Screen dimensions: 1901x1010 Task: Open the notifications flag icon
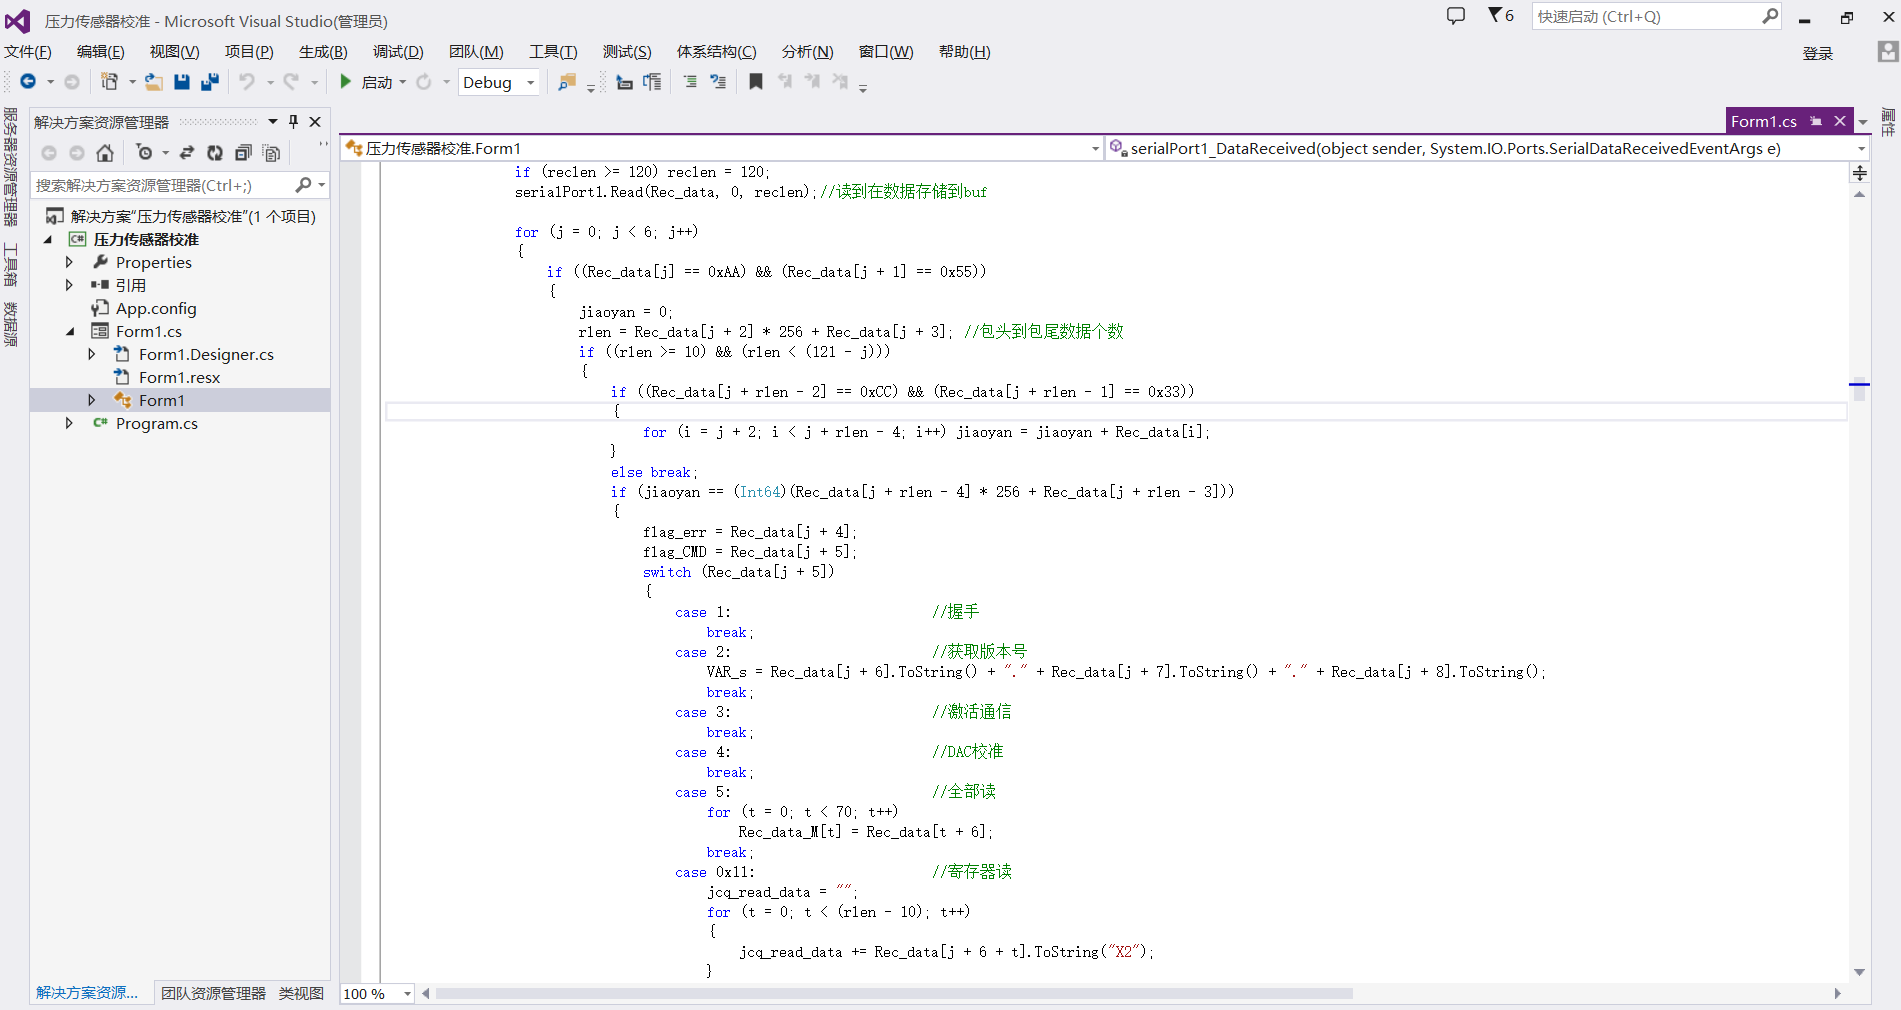[x=1500, y=16]
